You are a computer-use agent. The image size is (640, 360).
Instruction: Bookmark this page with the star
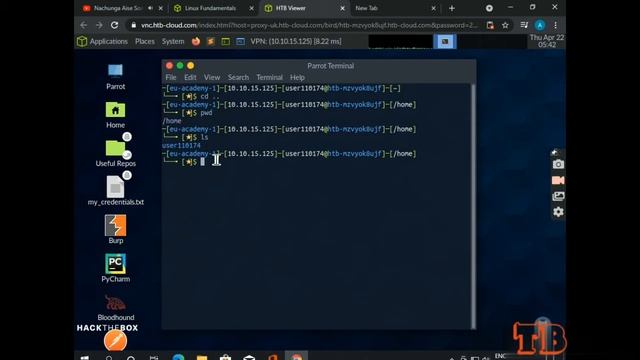pyautogui.click(x=505, y=25)
